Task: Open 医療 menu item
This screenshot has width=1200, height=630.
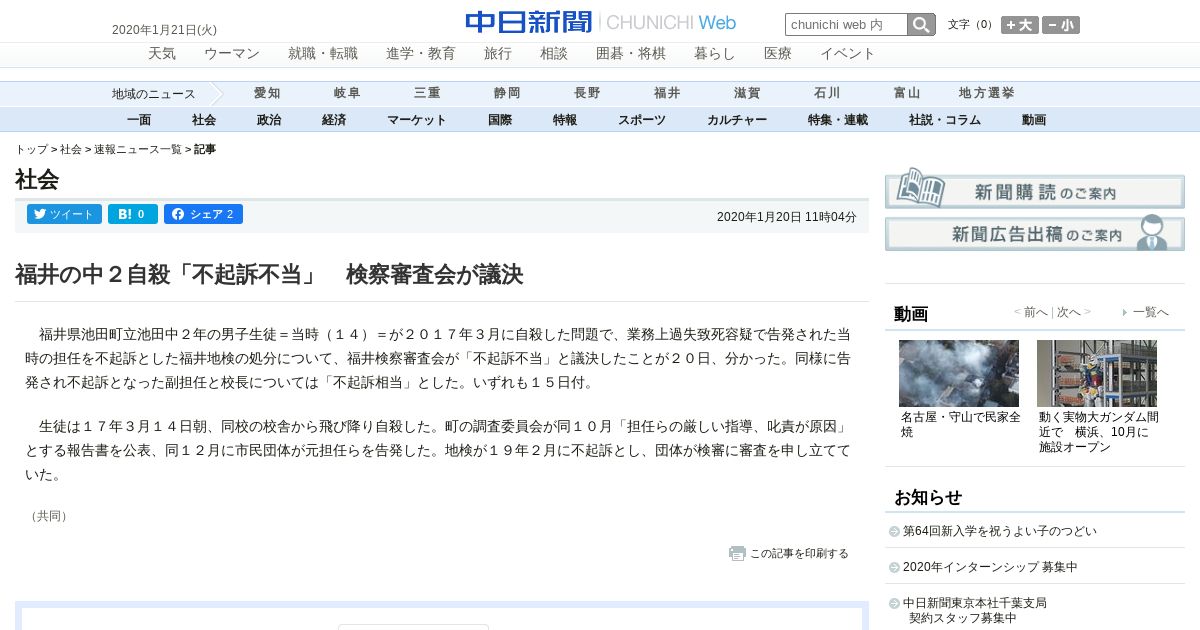Action: point(778,54)
